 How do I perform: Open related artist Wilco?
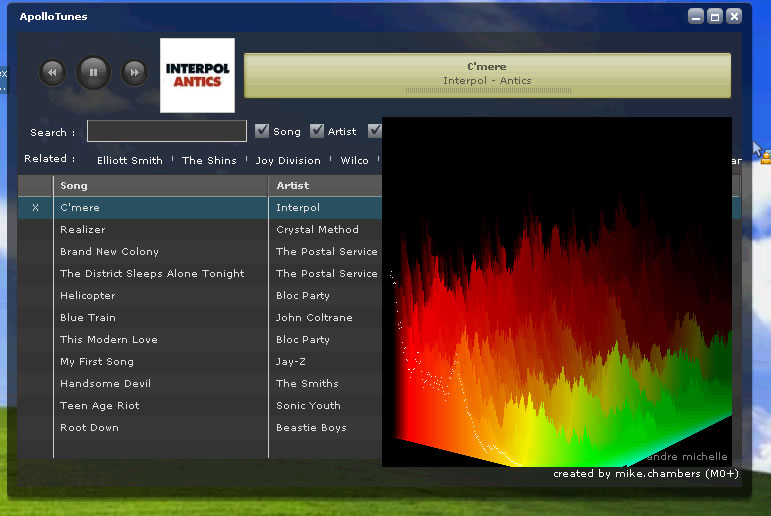click(x=355, y=160)
